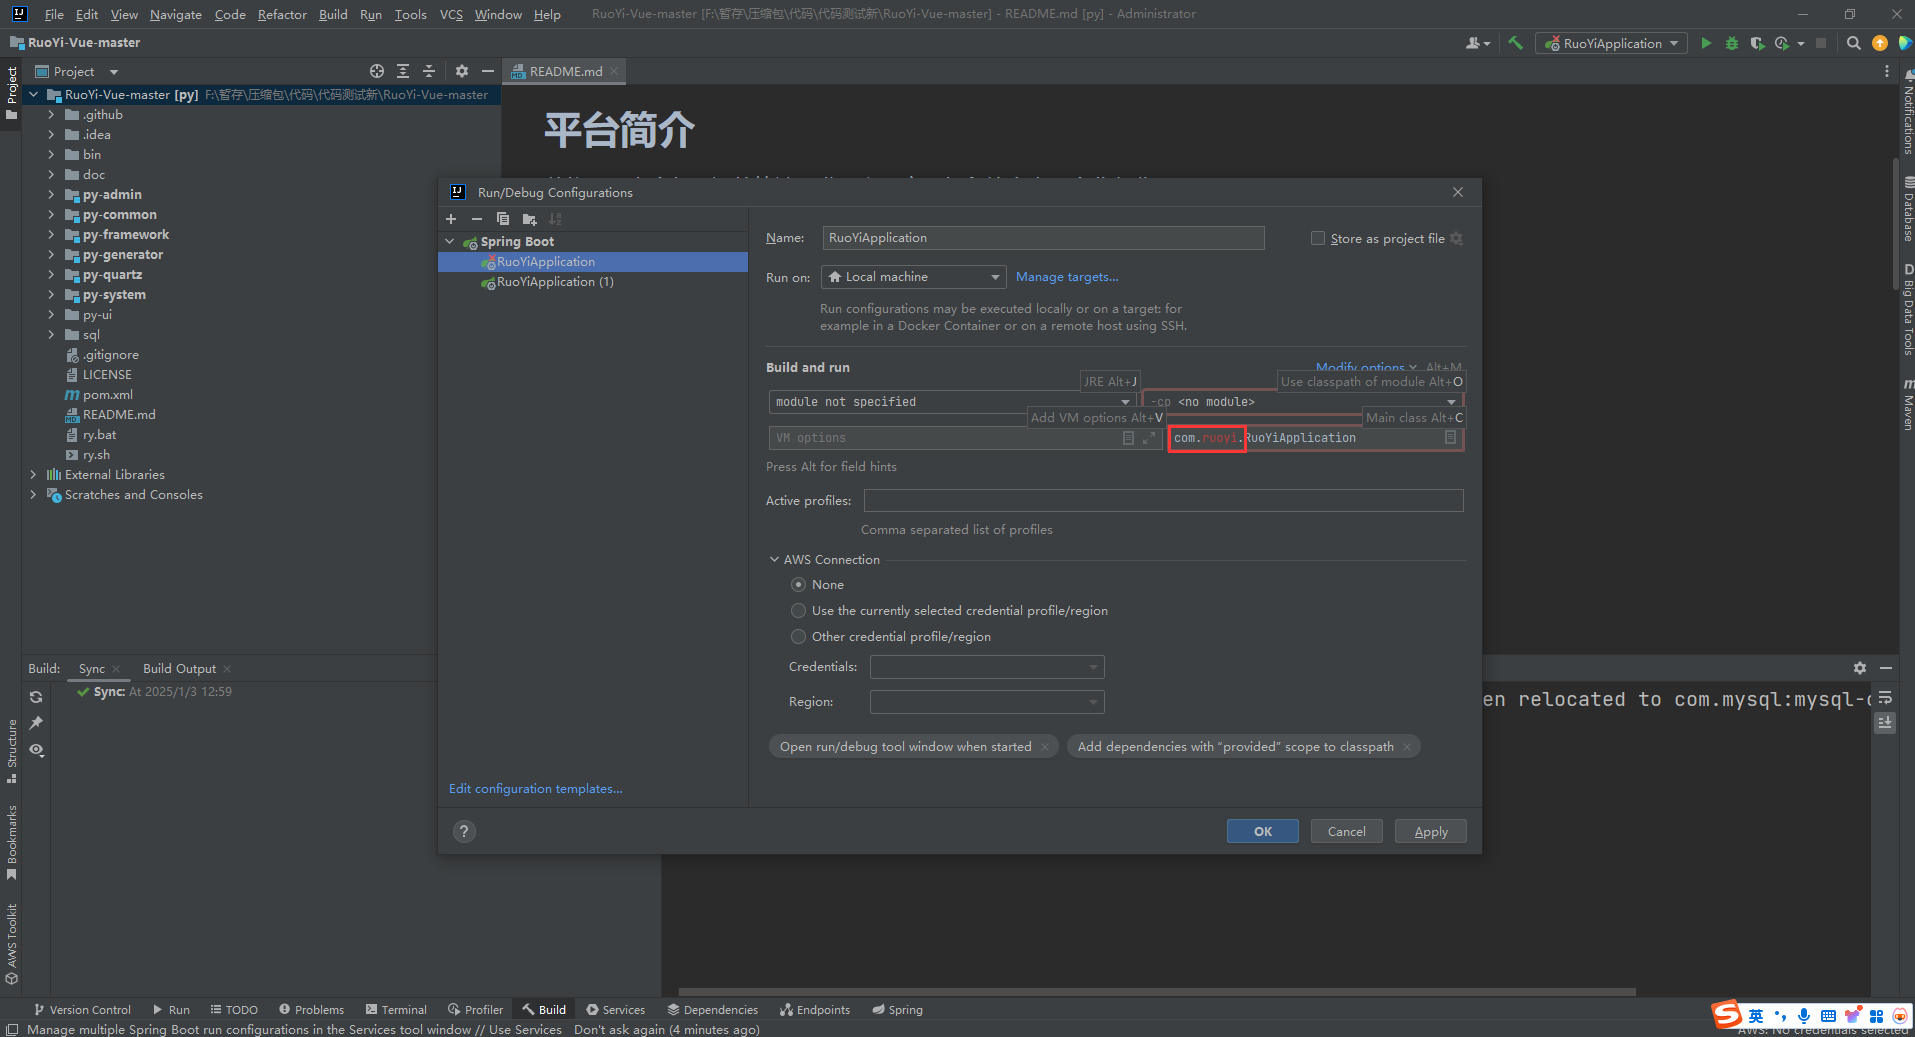Open Services tool window tab
The width and height of the screenshot is (1915, 1037).
pyautogui.click(x=615, y=1010)
